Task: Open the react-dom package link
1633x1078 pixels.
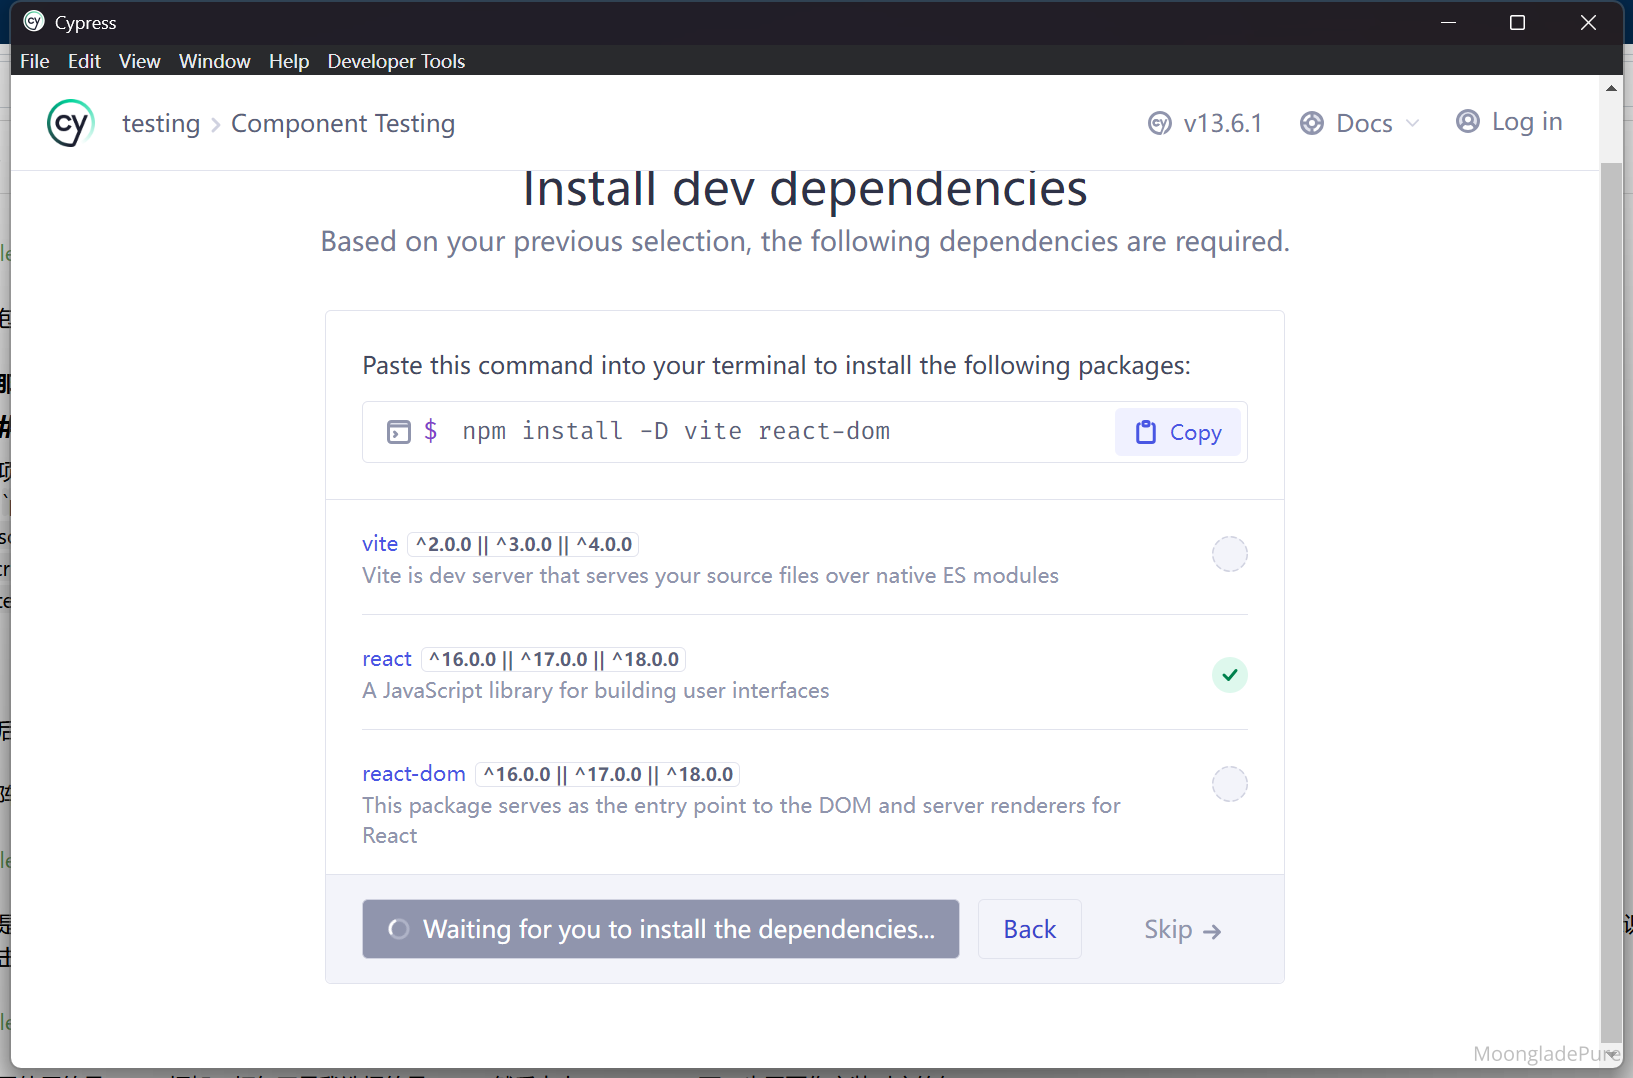Action: (x=413, y=774)
